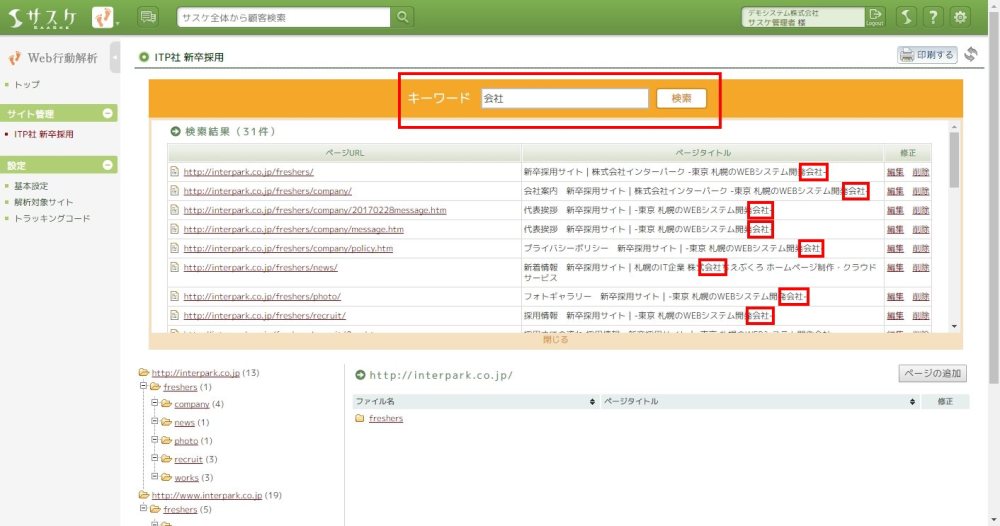Screen dimensions: 1000x526
Task: Click the 検索 keyword search button
Action: click(681, 98)
